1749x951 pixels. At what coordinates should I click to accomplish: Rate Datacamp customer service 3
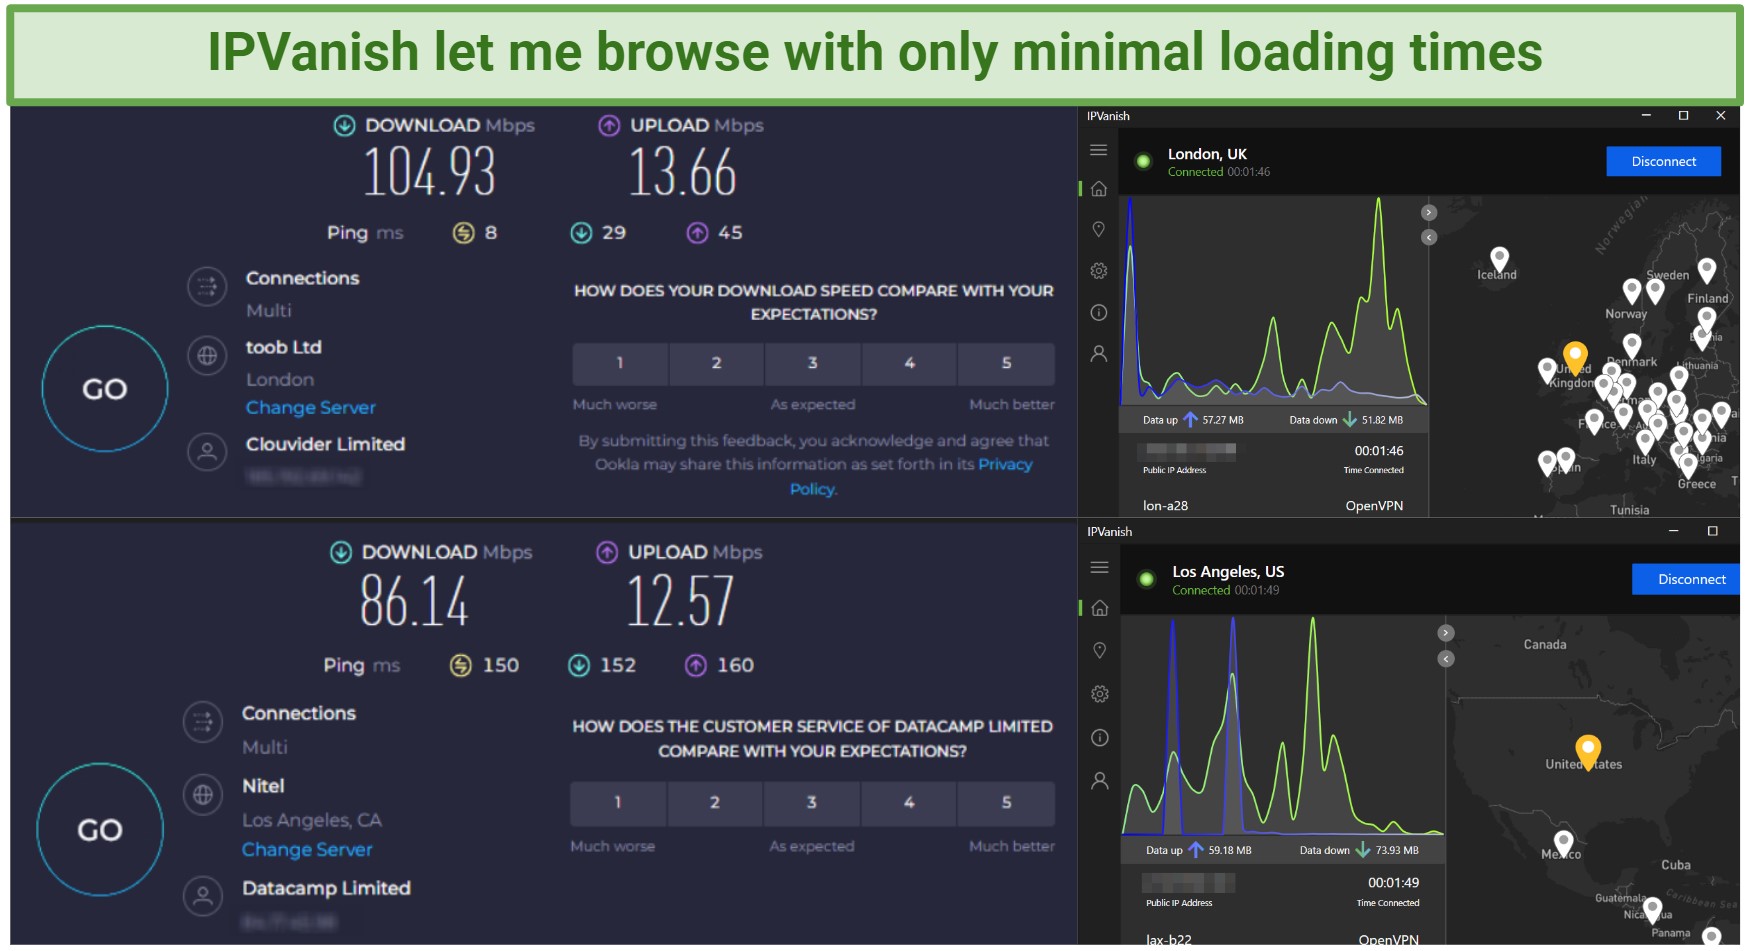click(811, 803)
